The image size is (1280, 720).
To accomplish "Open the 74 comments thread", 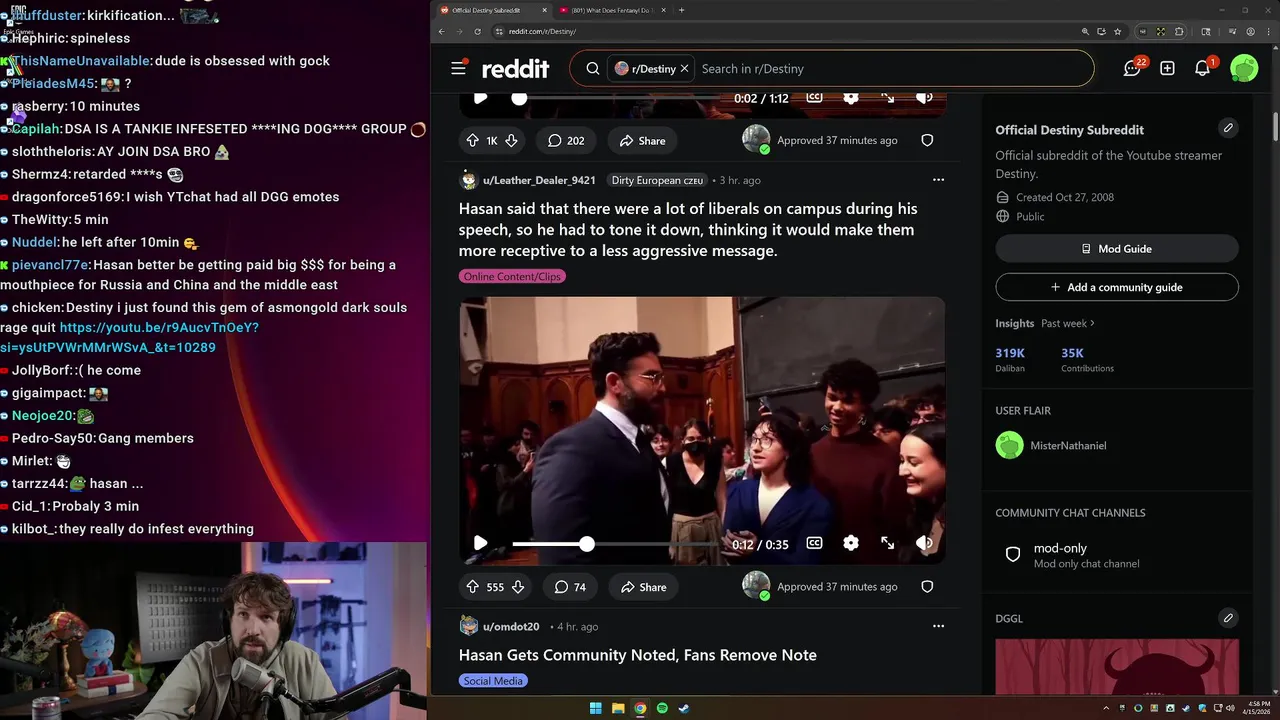I will pos(570,587).
